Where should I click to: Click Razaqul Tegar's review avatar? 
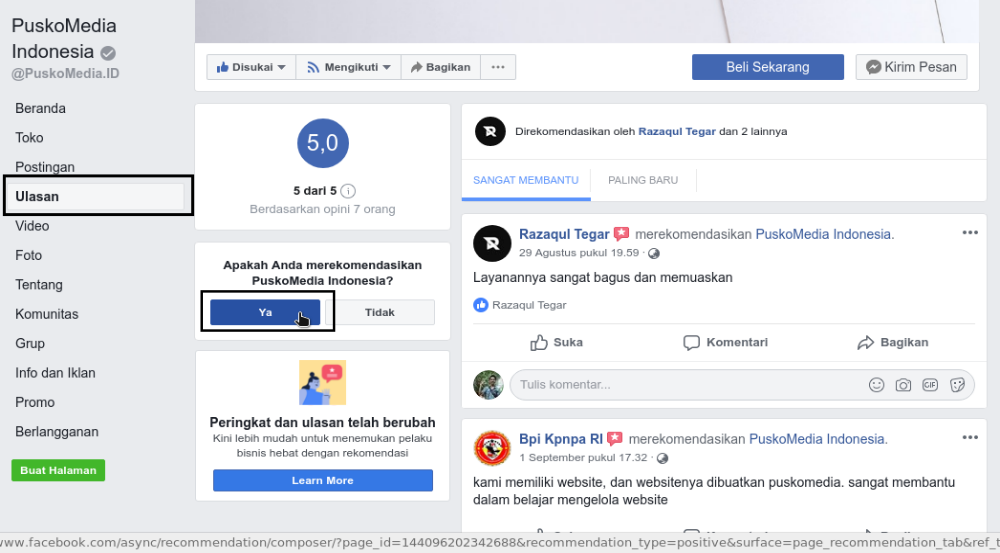click(x=492, y=243)
